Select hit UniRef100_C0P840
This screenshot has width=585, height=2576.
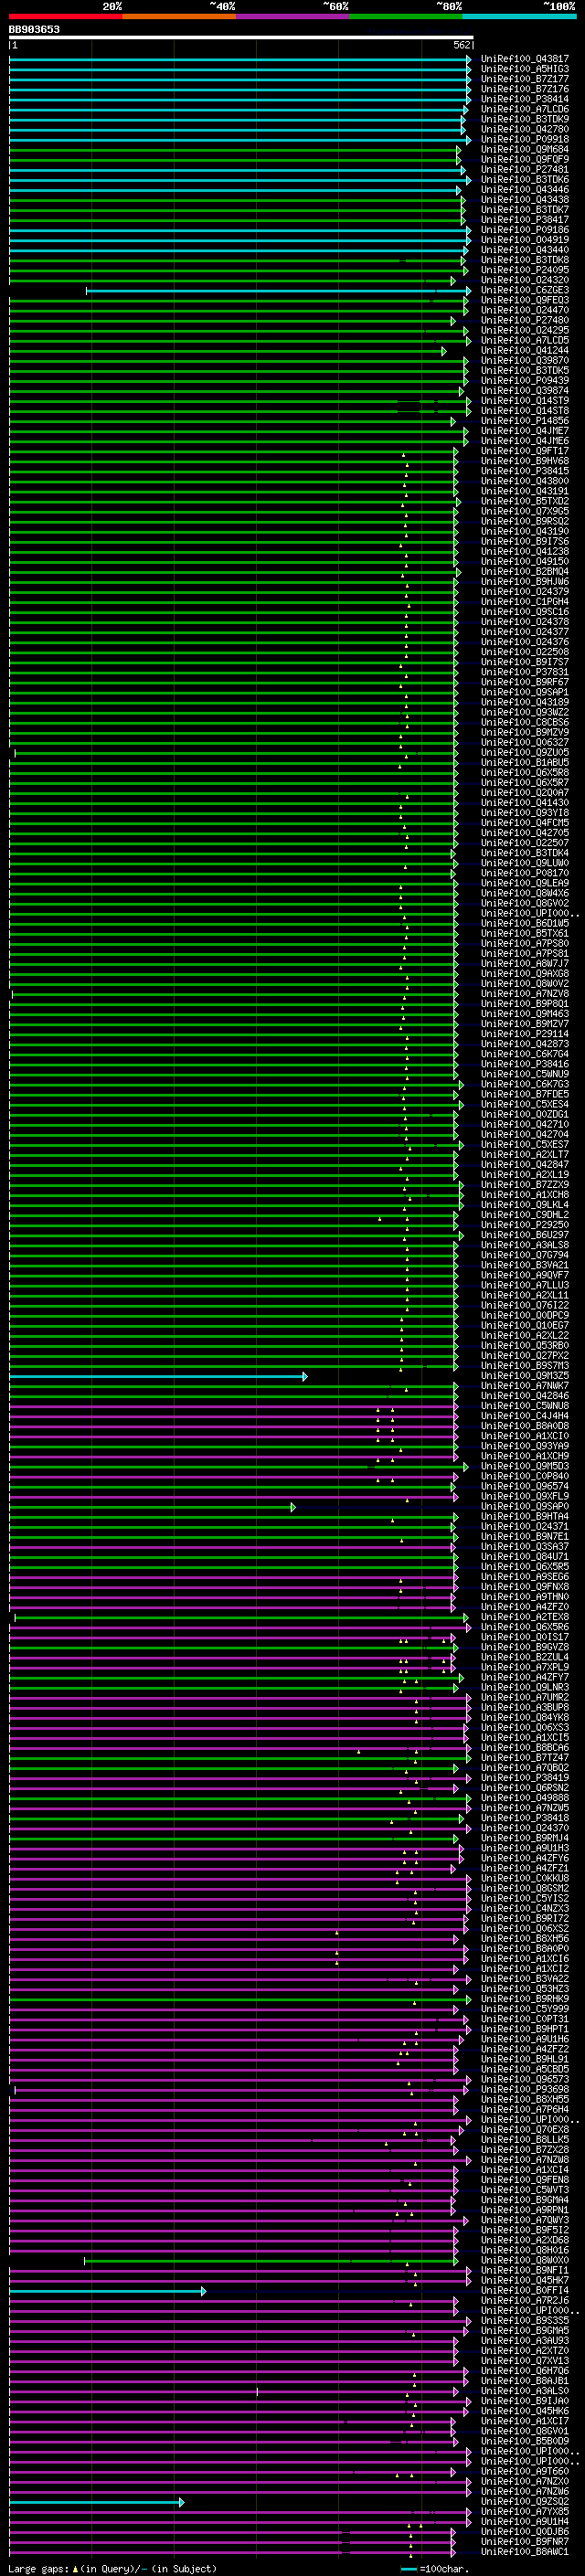coord(525,1476)
